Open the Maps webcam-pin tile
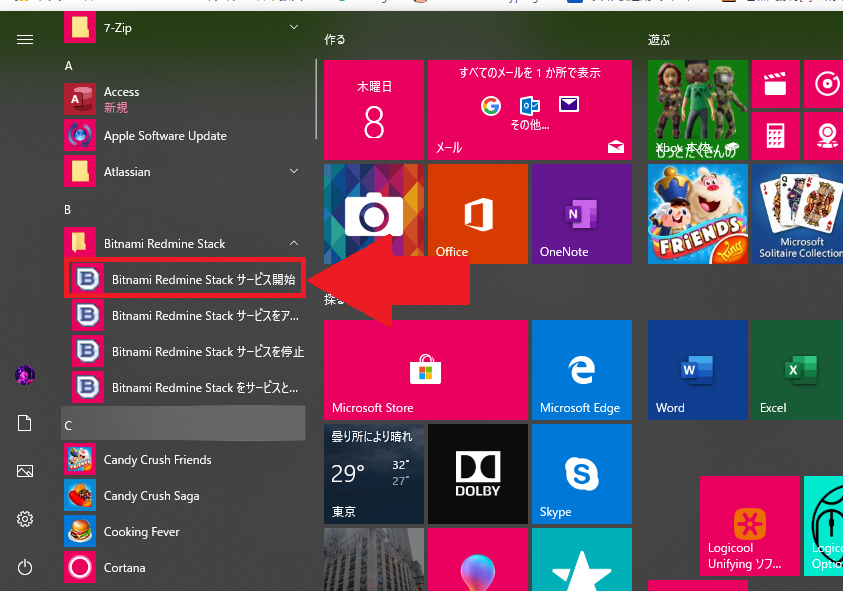Image resolution: width=843 pixels, height=591 pixels. 824,136
